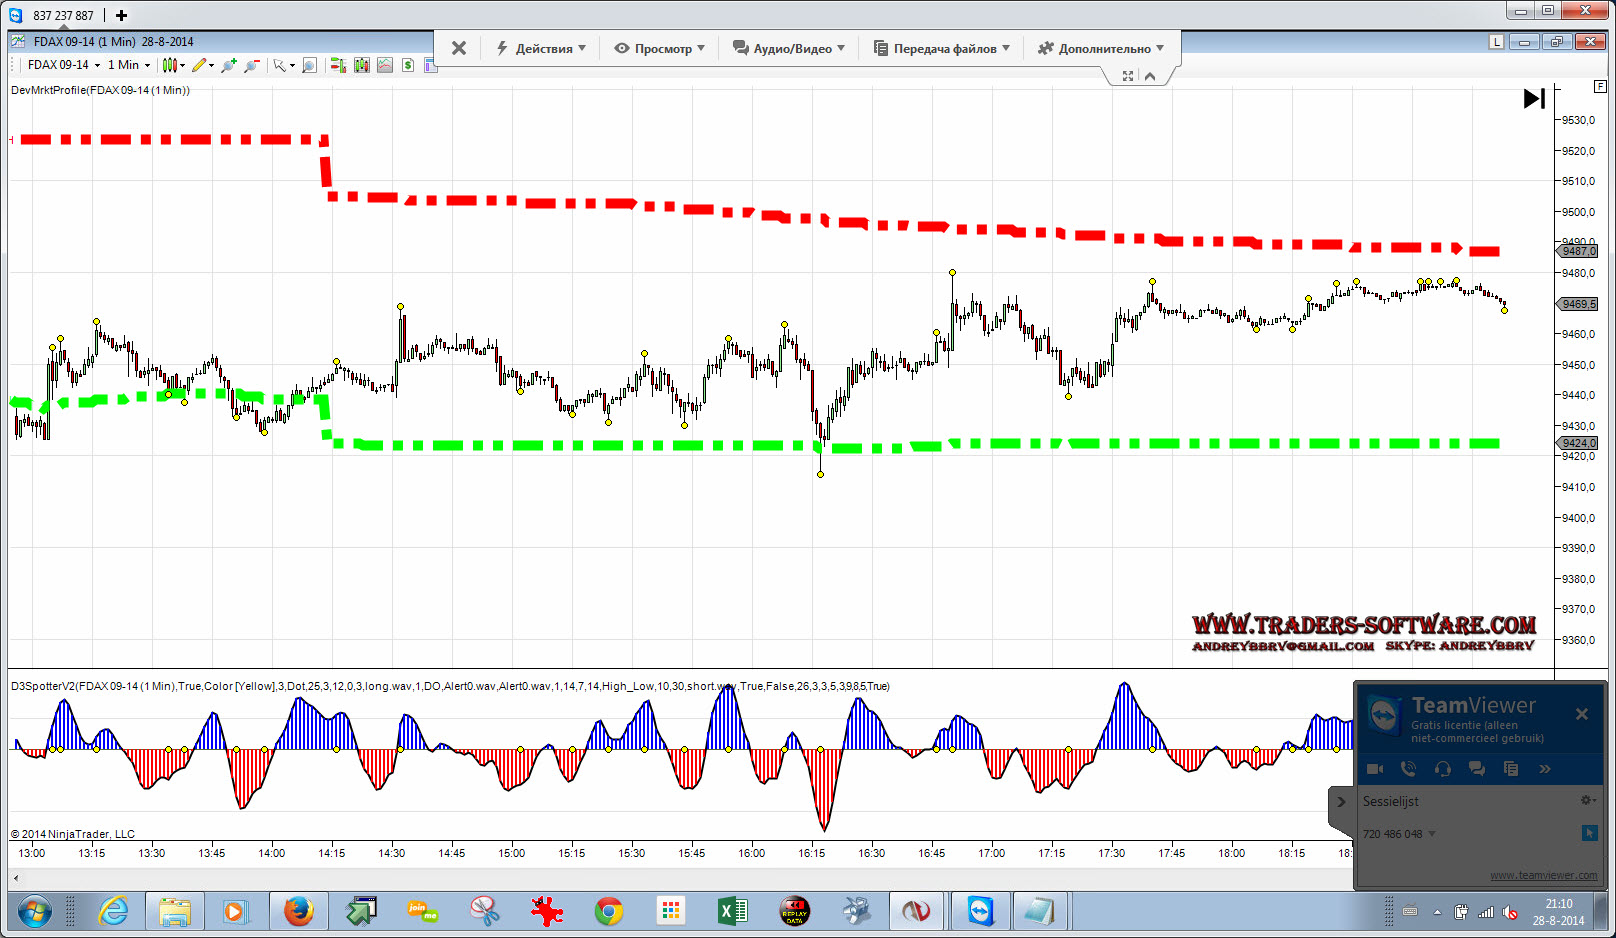
Task: Collapse the TeamViewer top toolbar
Action: pyautogui.click(x=1150, y=76)
